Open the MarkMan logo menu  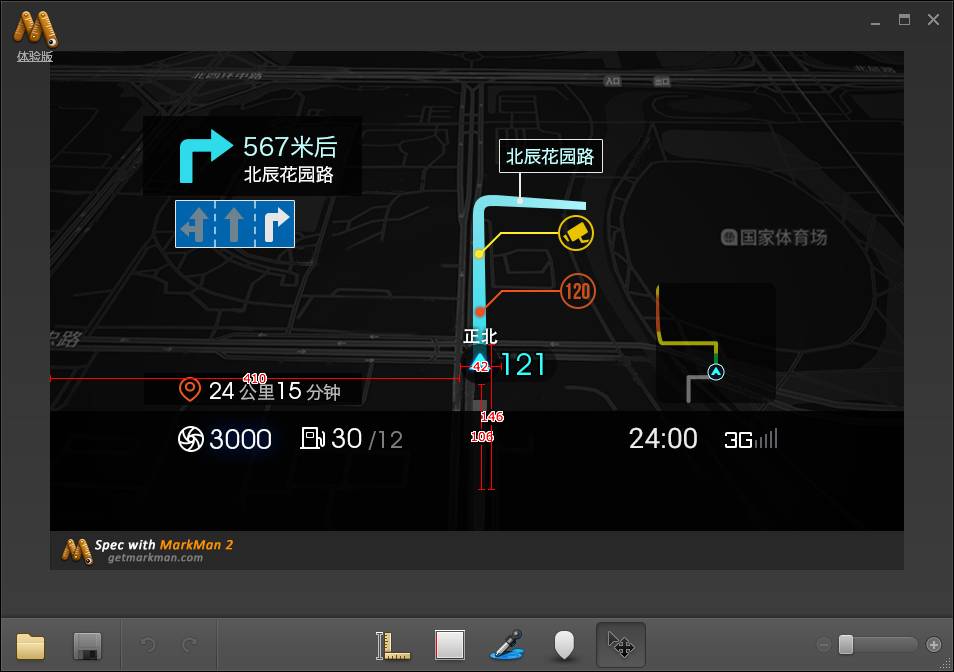click(x=35, y=28)
